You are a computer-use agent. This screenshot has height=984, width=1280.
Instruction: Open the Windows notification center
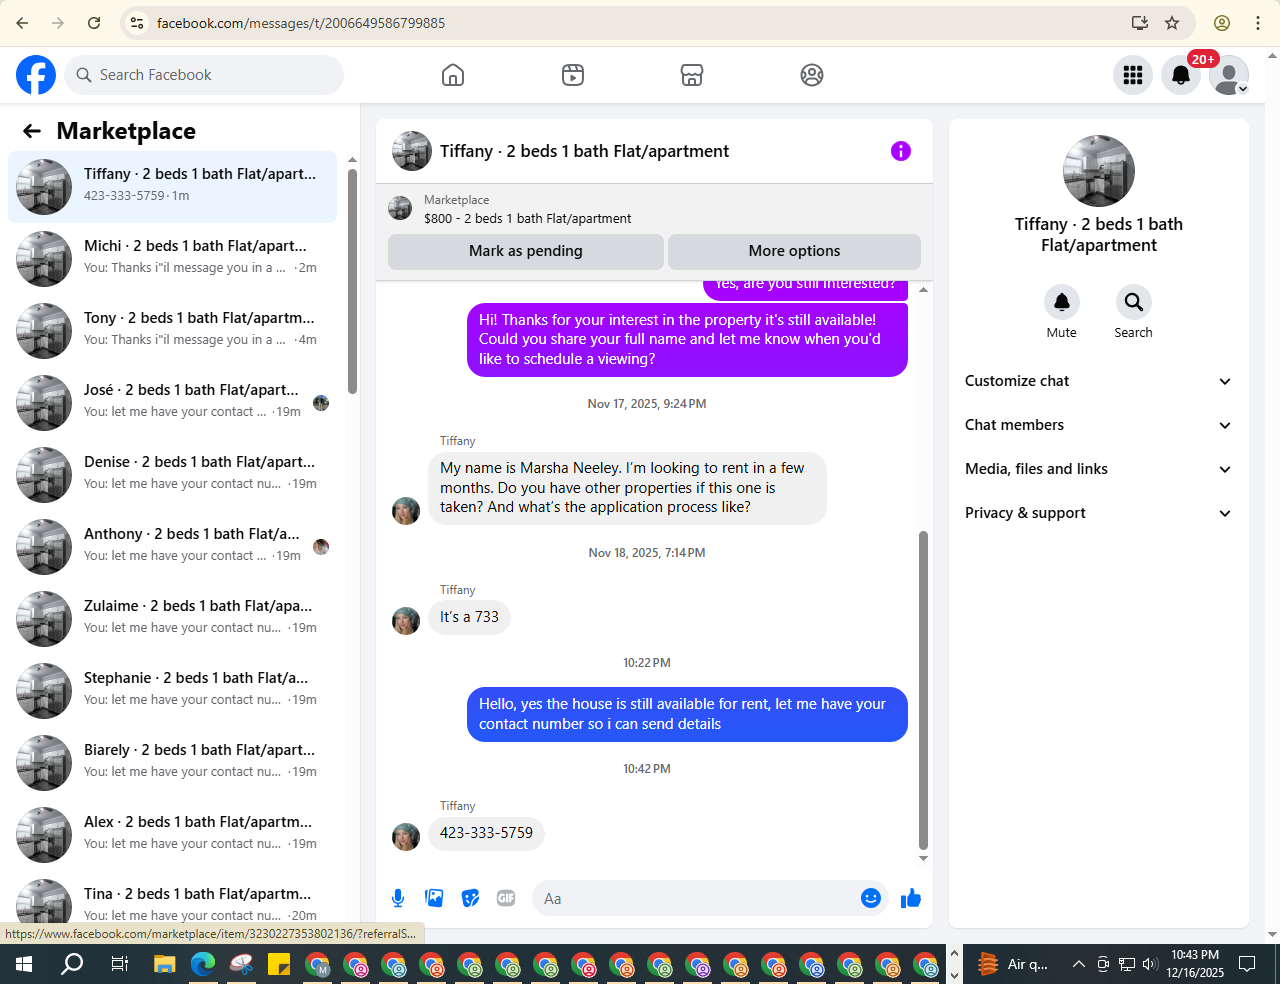[1247, 965]
